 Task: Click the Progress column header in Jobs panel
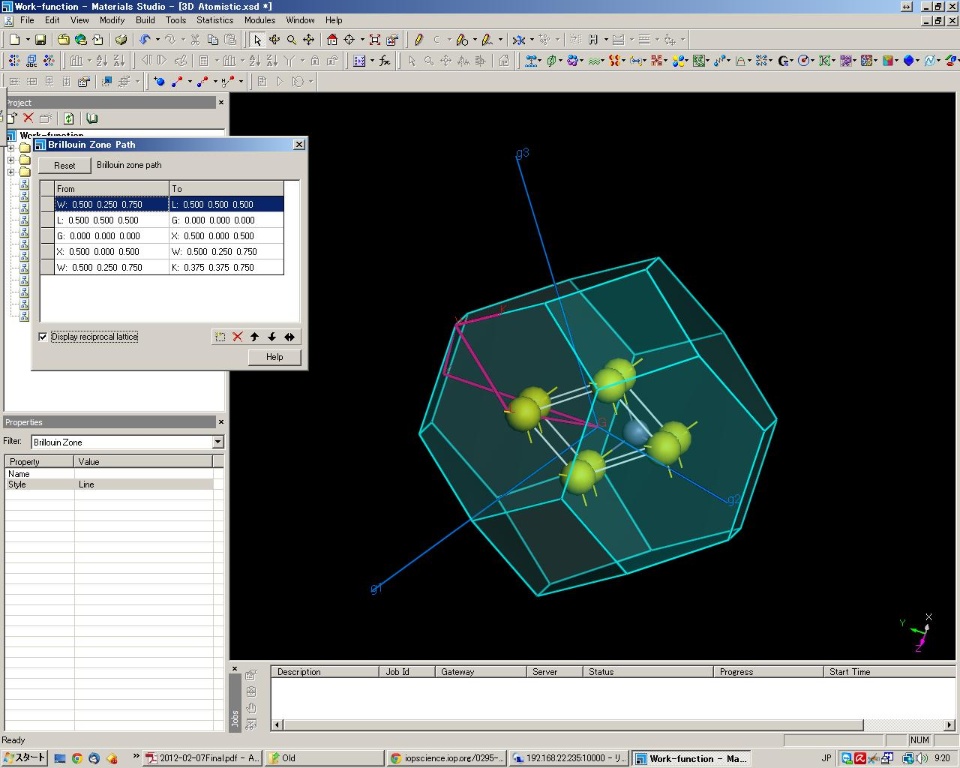pos(768,672)
